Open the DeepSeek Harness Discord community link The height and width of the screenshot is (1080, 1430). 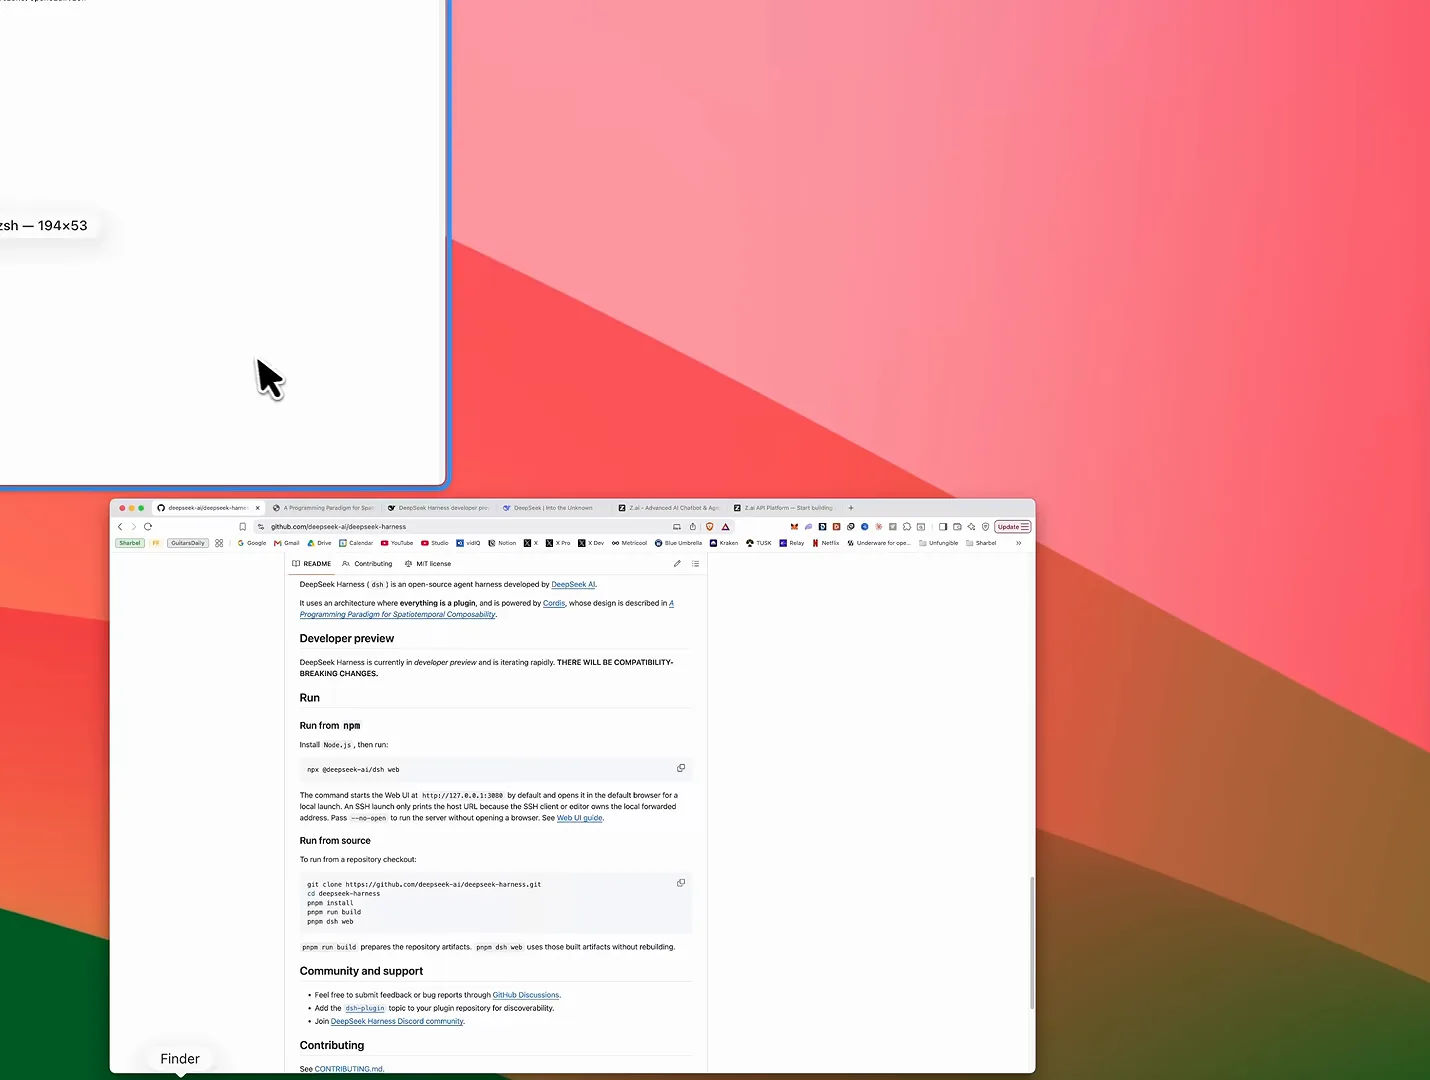[x=397, y=1021]
